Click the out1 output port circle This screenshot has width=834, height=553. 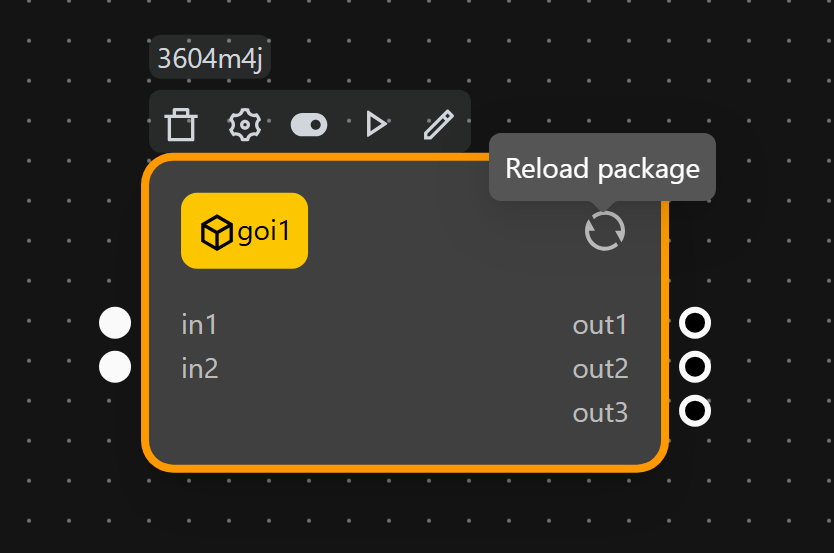695,324
